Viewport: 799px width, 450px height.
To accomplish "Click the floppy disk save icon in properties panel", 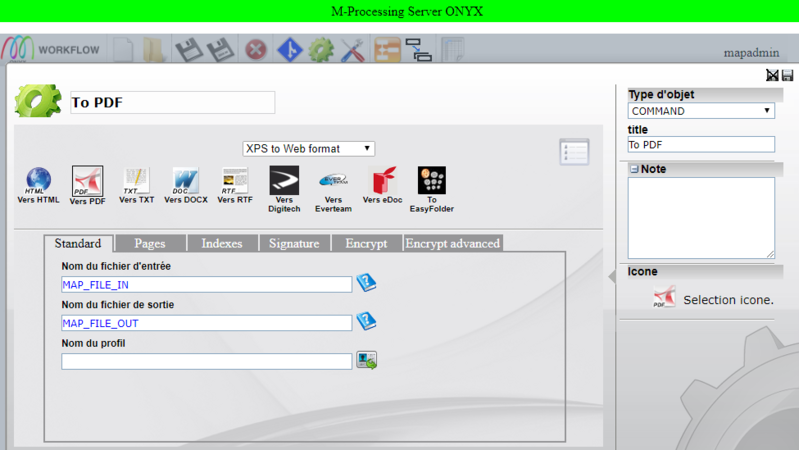I will click(787, 76).
